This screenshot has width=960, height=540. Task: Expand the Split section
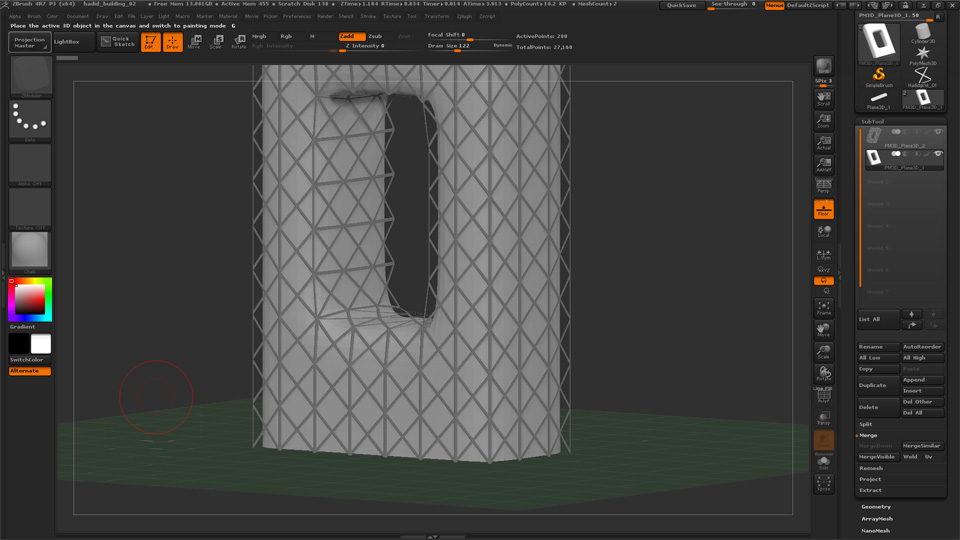tap(865, 424)
